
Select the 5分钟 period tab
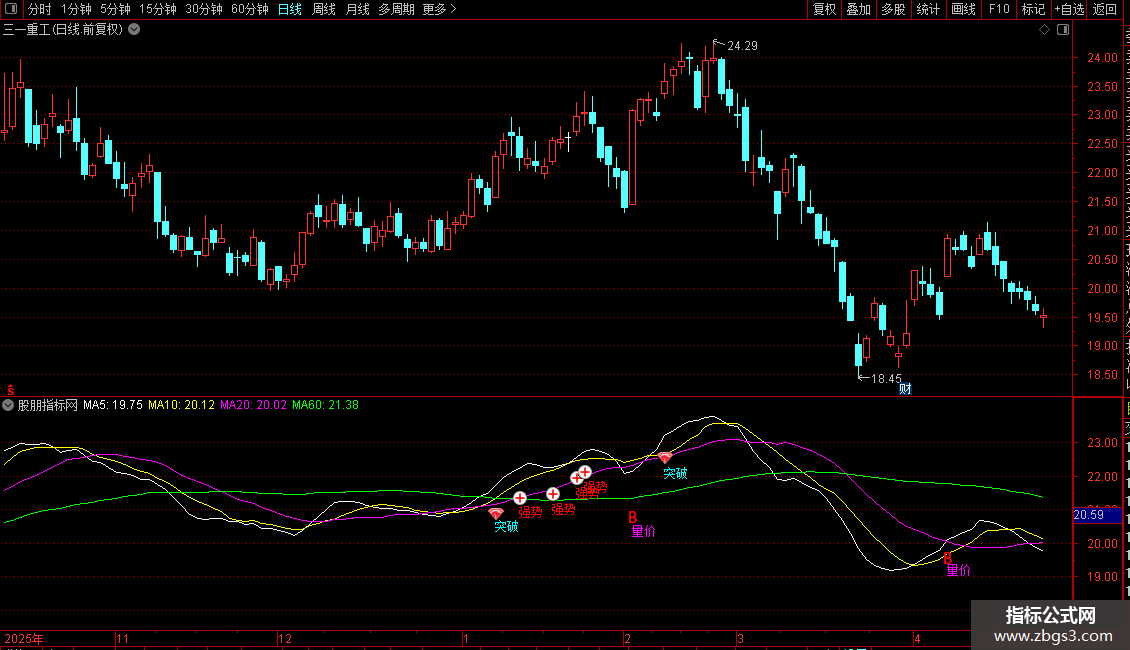[115, 9]
